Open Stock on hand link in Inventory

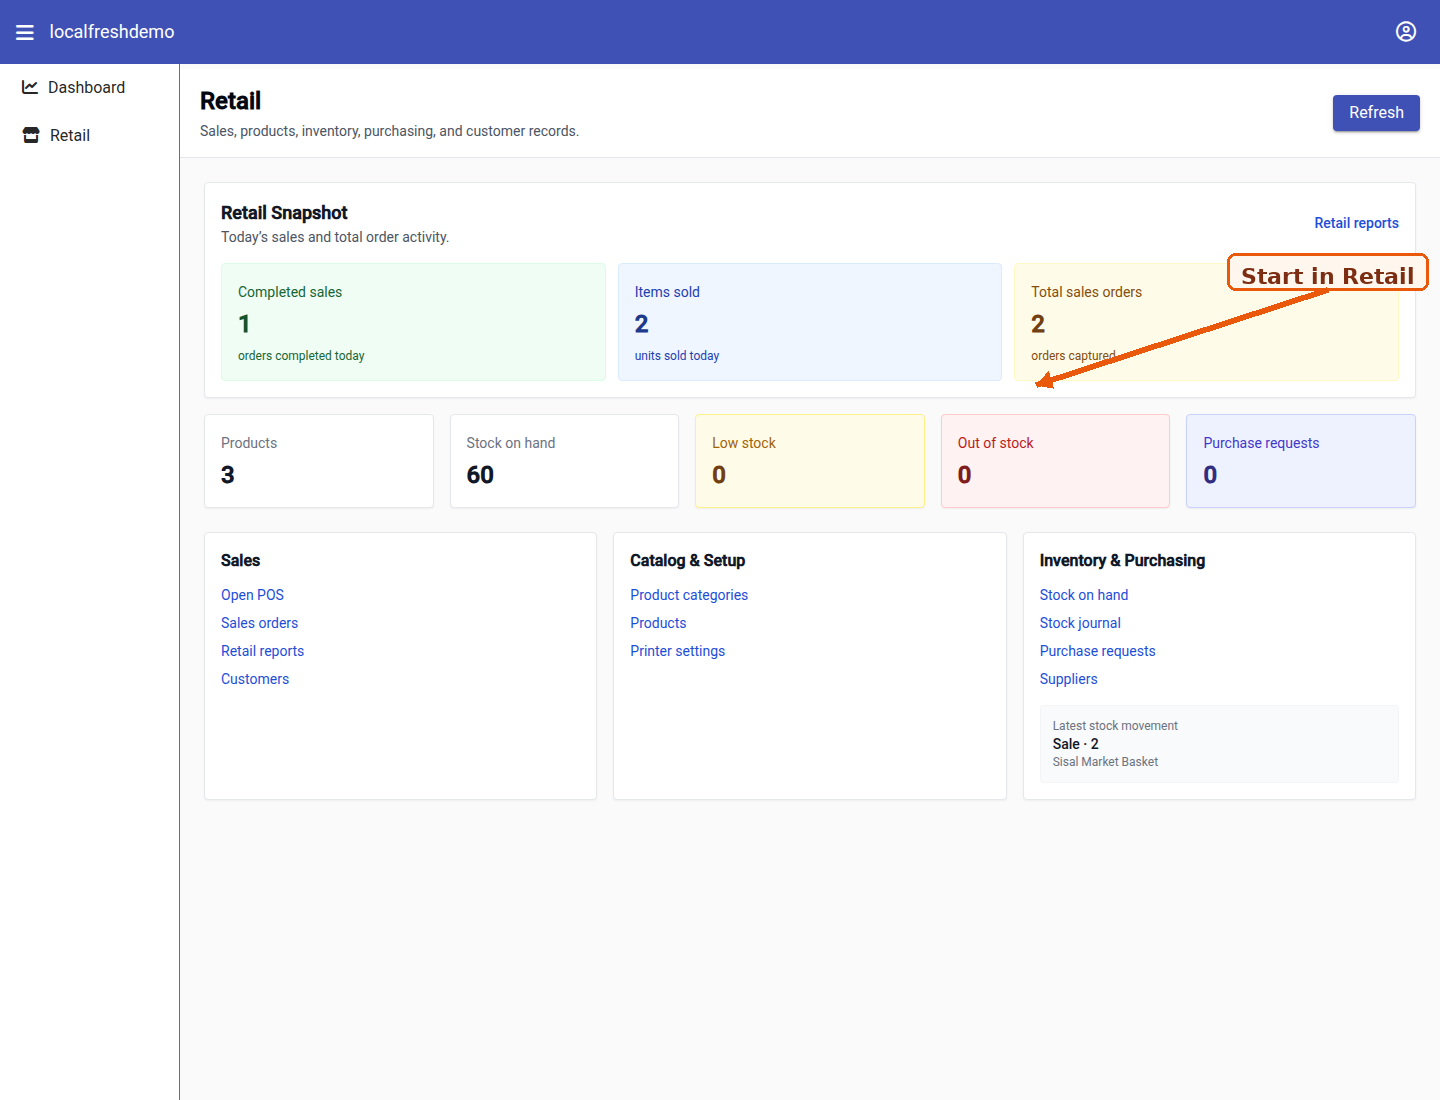click(1084, 595)
